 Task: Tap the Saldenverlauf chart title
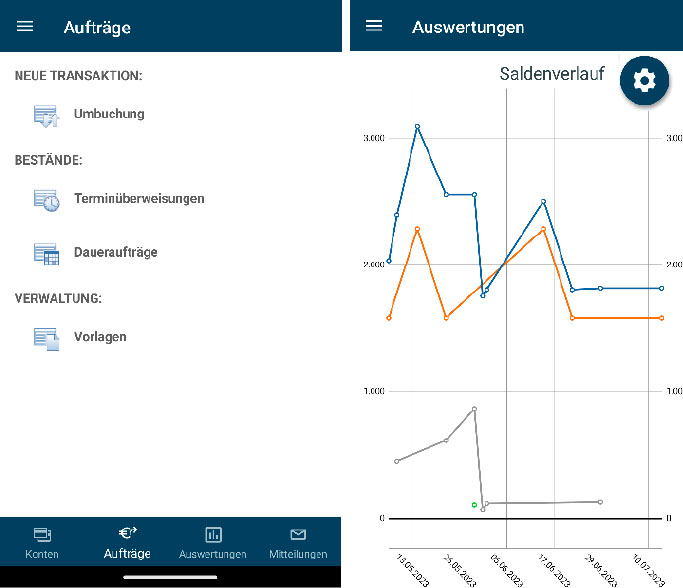pos(551,74)
